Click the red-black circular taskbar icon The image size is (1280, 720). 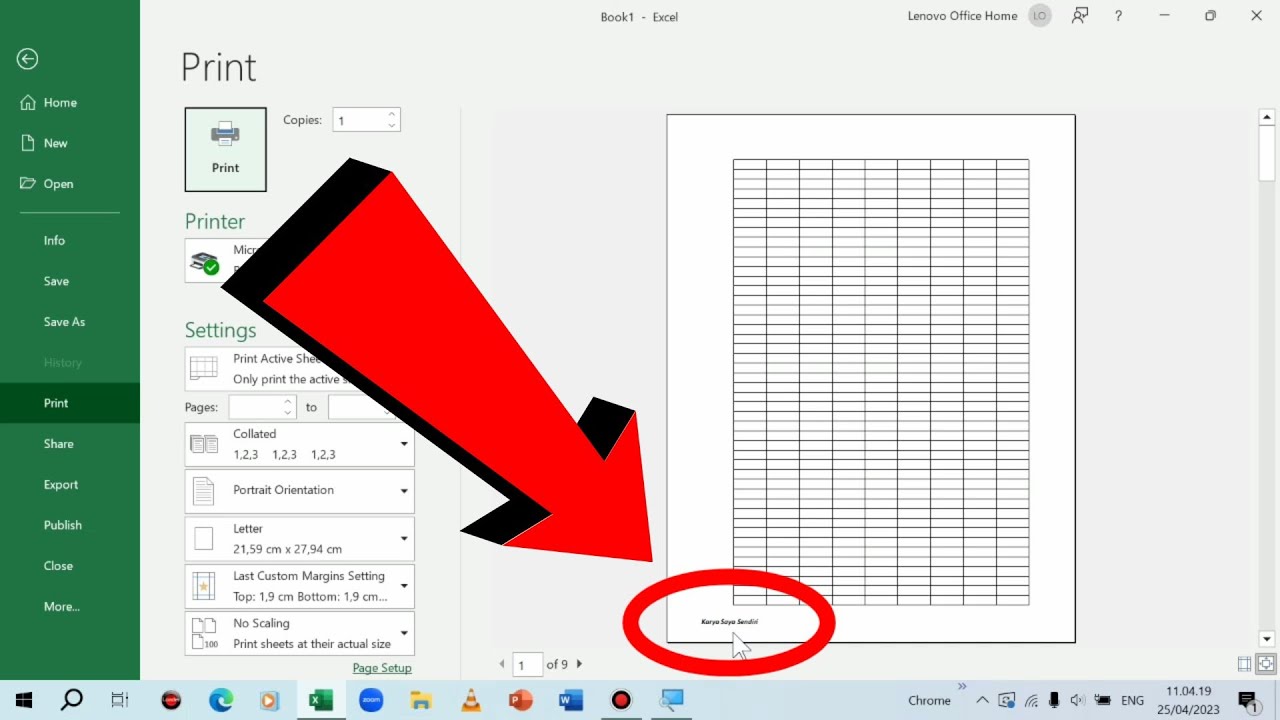171,700
